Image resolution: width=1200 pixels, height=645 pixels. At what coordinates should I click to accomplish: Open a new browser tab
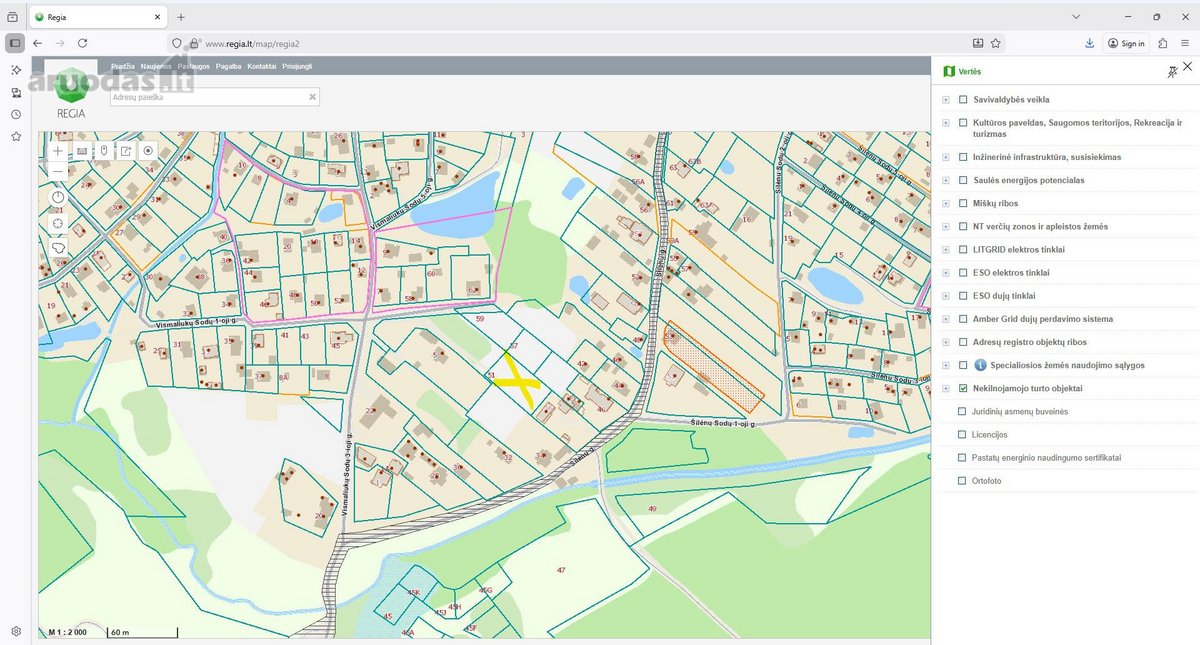(181, 17)
